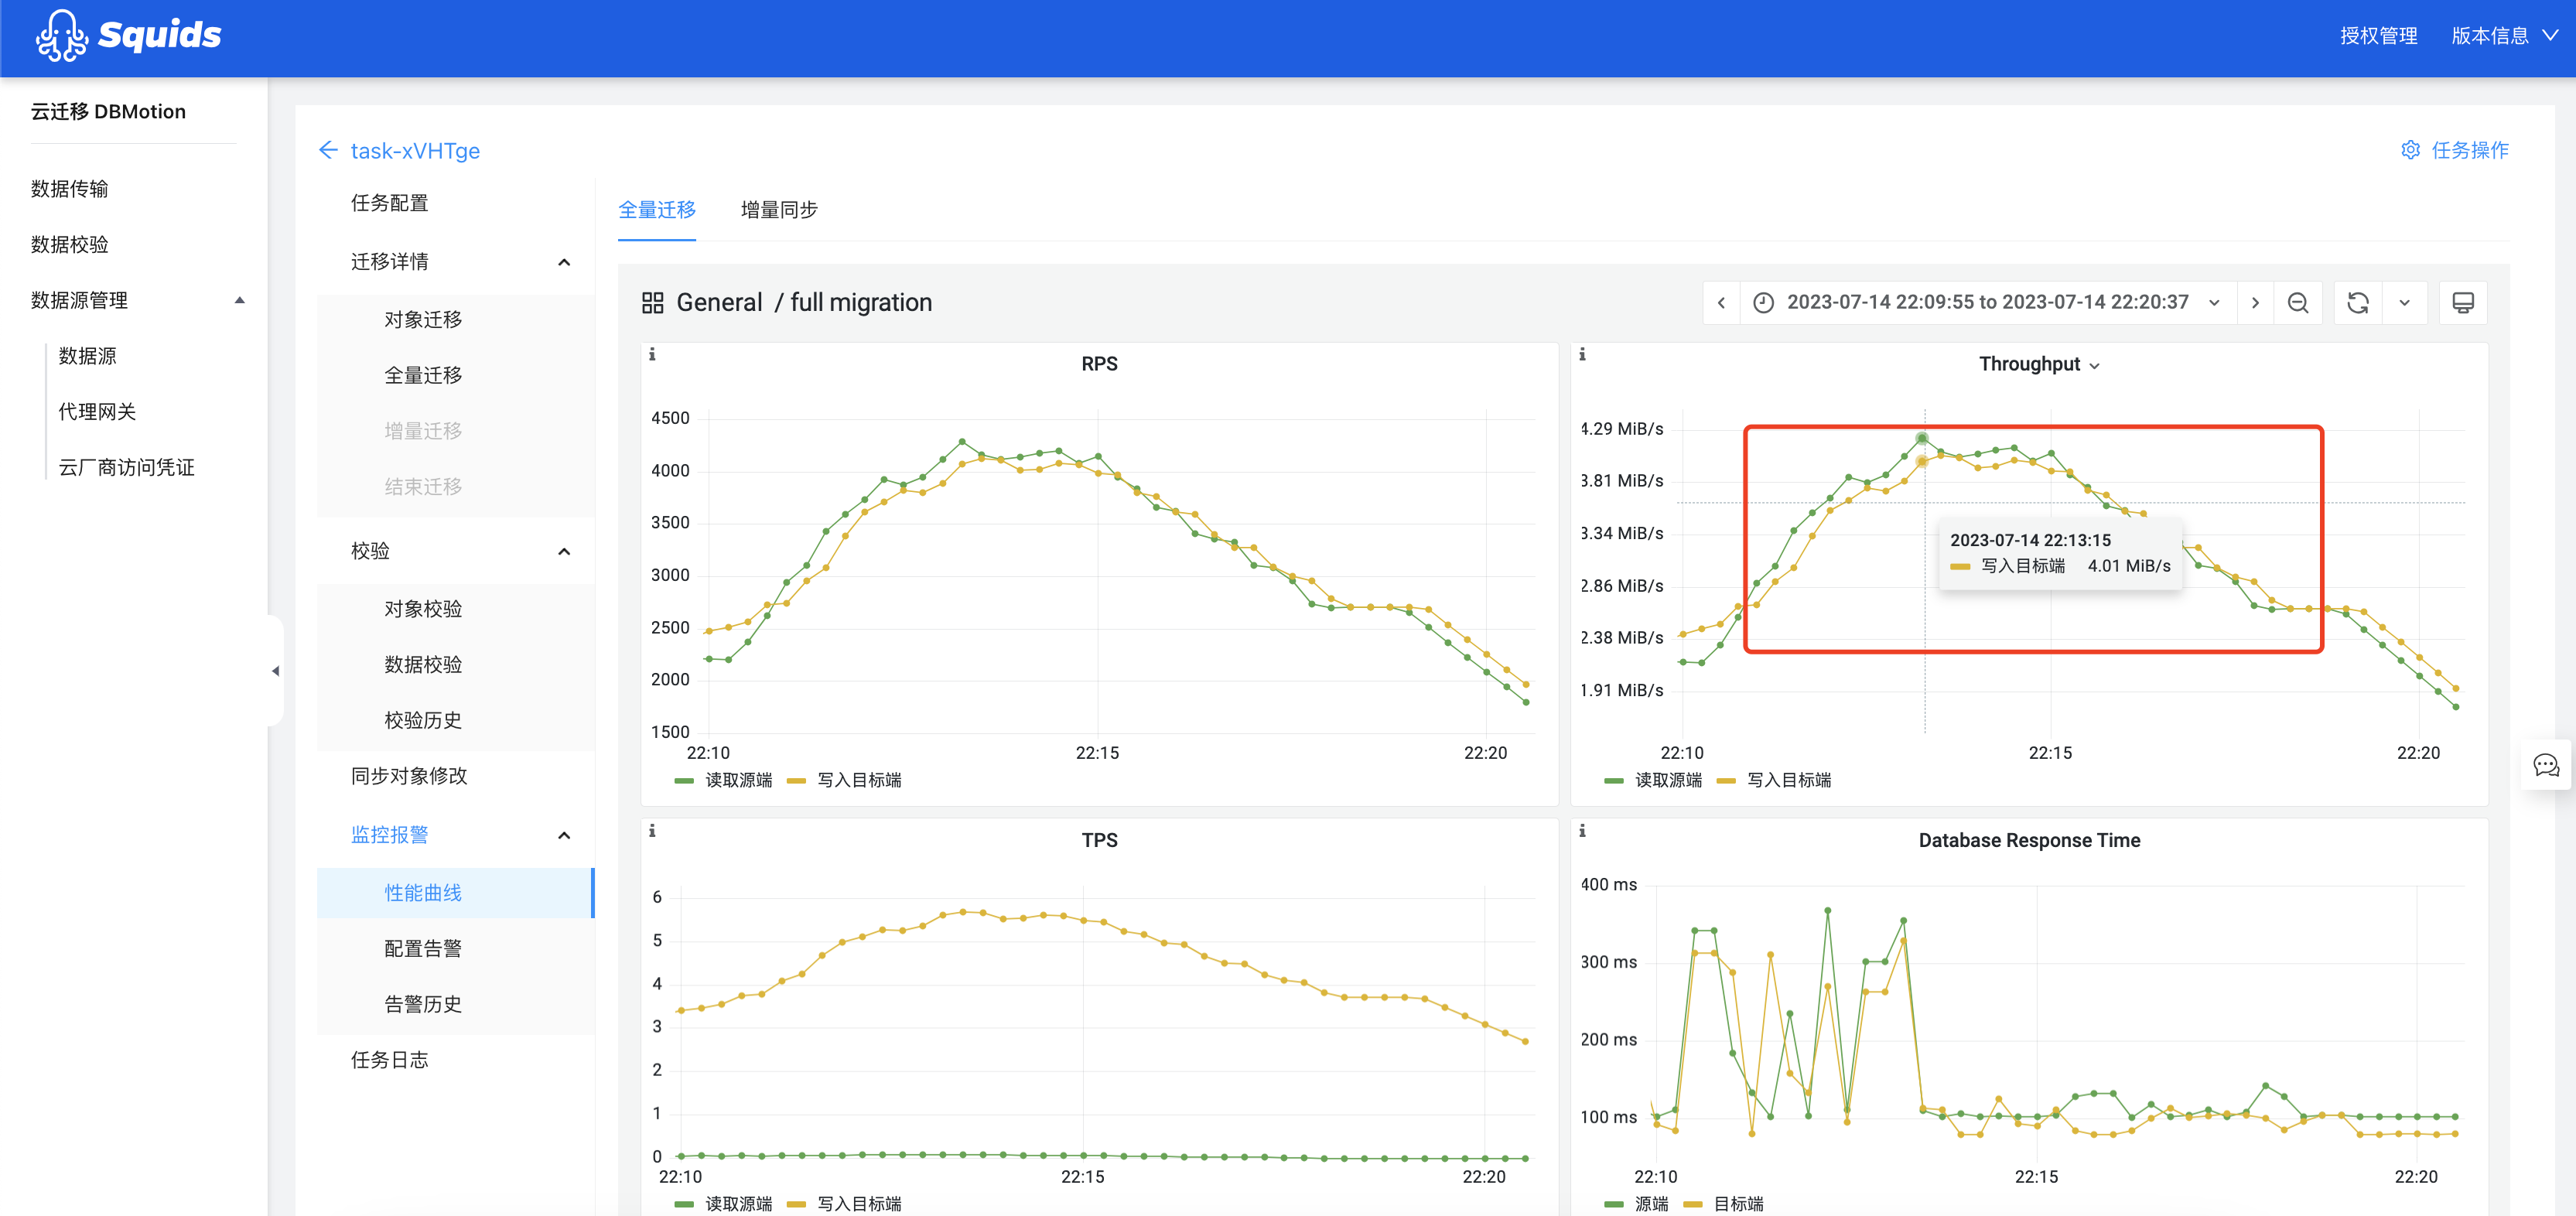
Task: Click task-xVHTge title link
Action: (415, 150)
